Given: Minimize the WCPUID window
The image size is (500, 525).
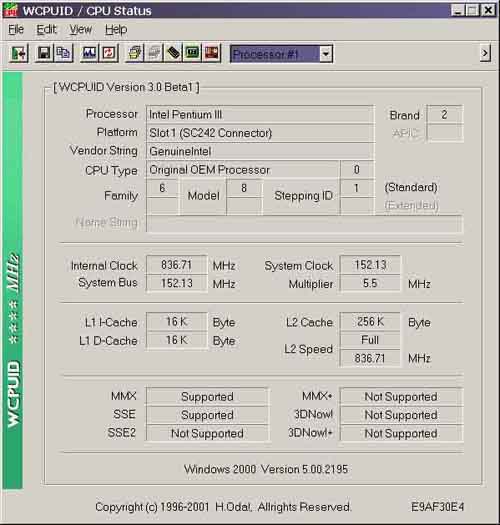Looking at the screenshot, I should (x=458, y=10).
